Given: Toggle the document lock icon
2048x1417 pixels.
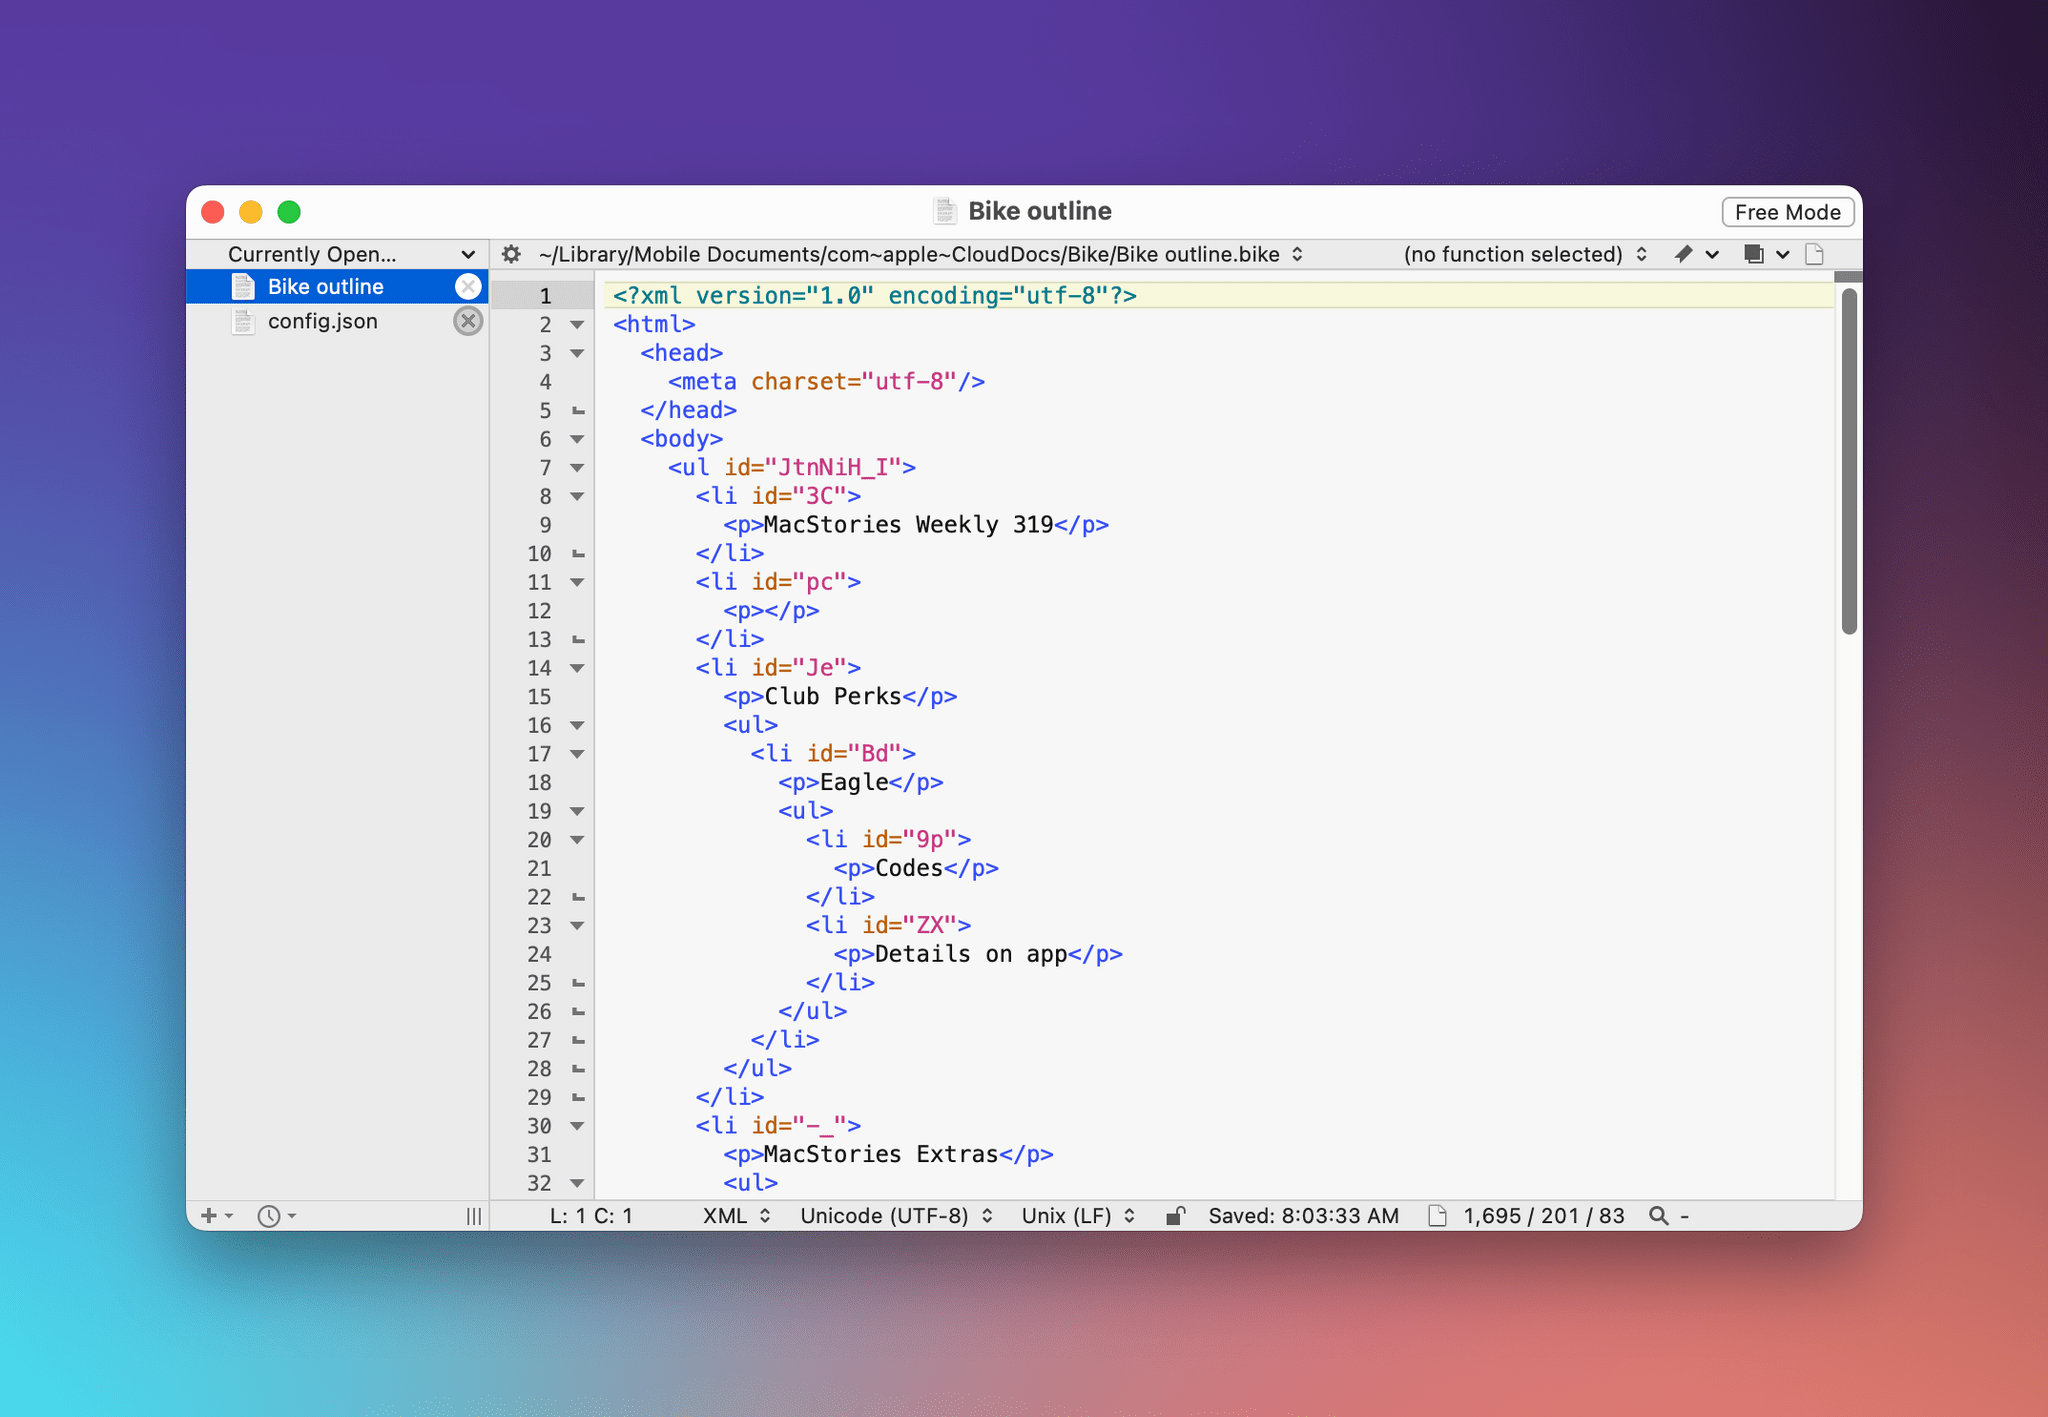Looking at the screenshot, I should (x=1176, y=1216).
